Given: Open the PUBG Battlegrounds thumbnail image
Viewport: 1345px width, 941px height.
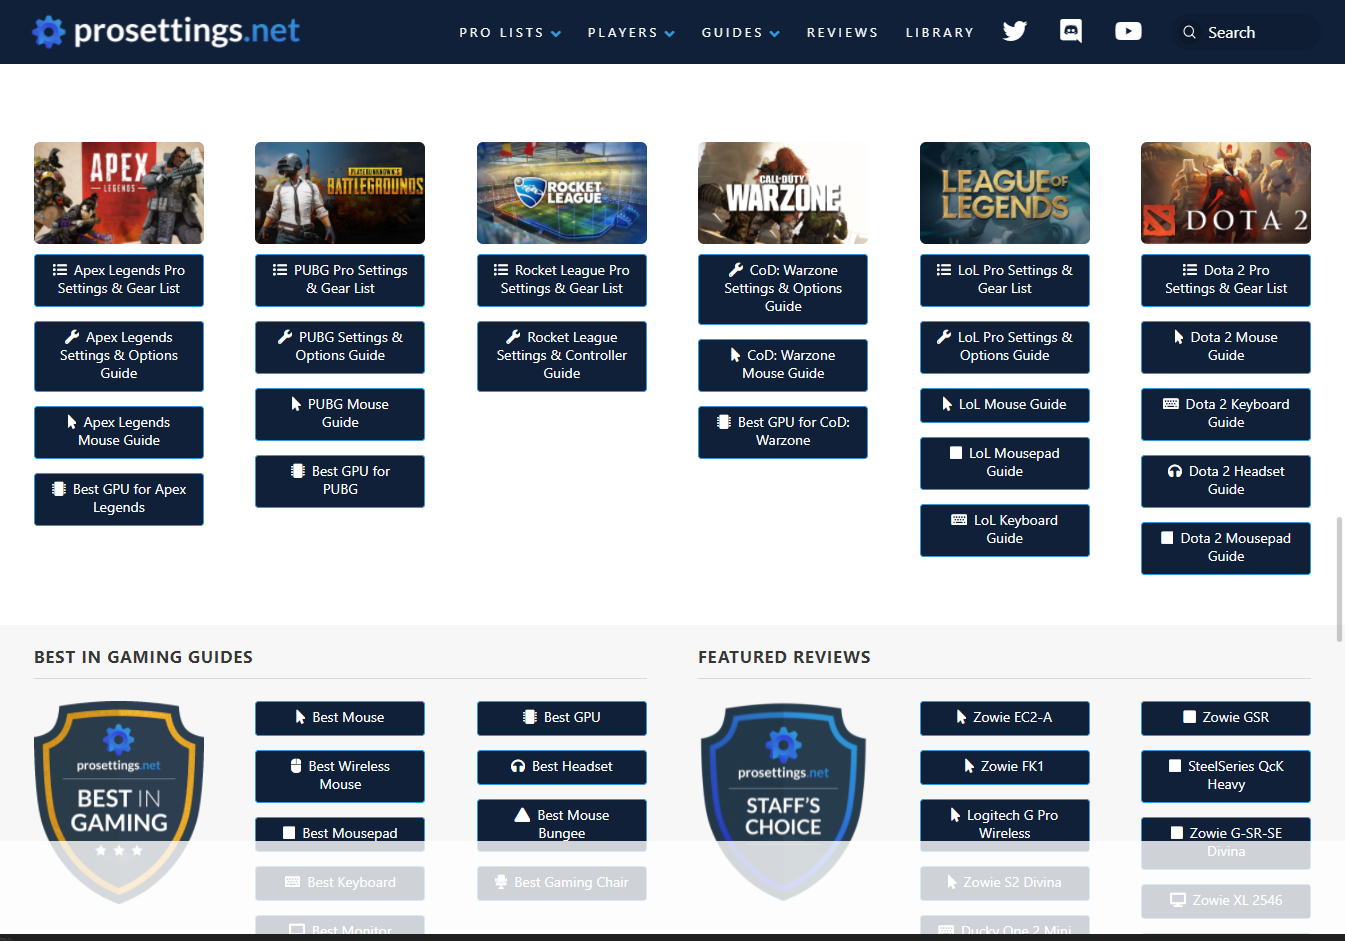Looking at the screenshot, I should (x=340, y=193).
